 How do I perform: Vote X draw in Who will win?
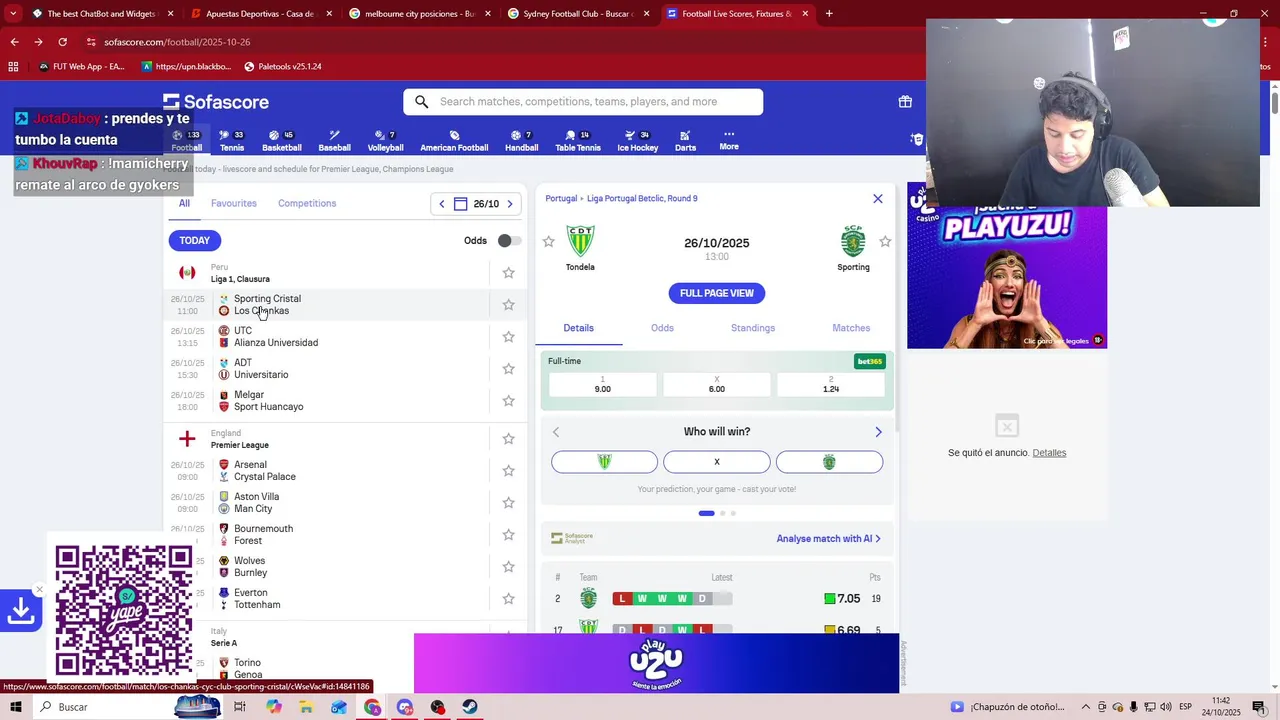[717, 462]
